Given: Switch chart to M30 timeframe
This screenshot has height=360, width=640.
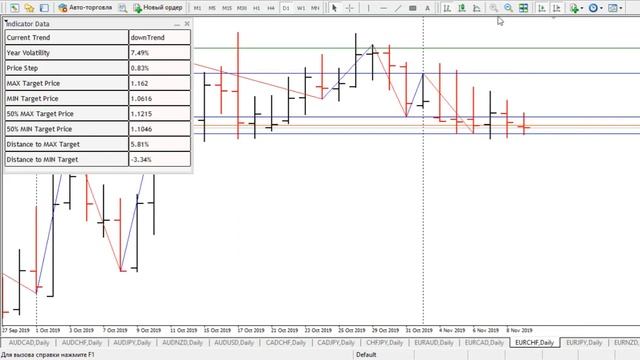Looking at the screenshot, I should point(242,8).
